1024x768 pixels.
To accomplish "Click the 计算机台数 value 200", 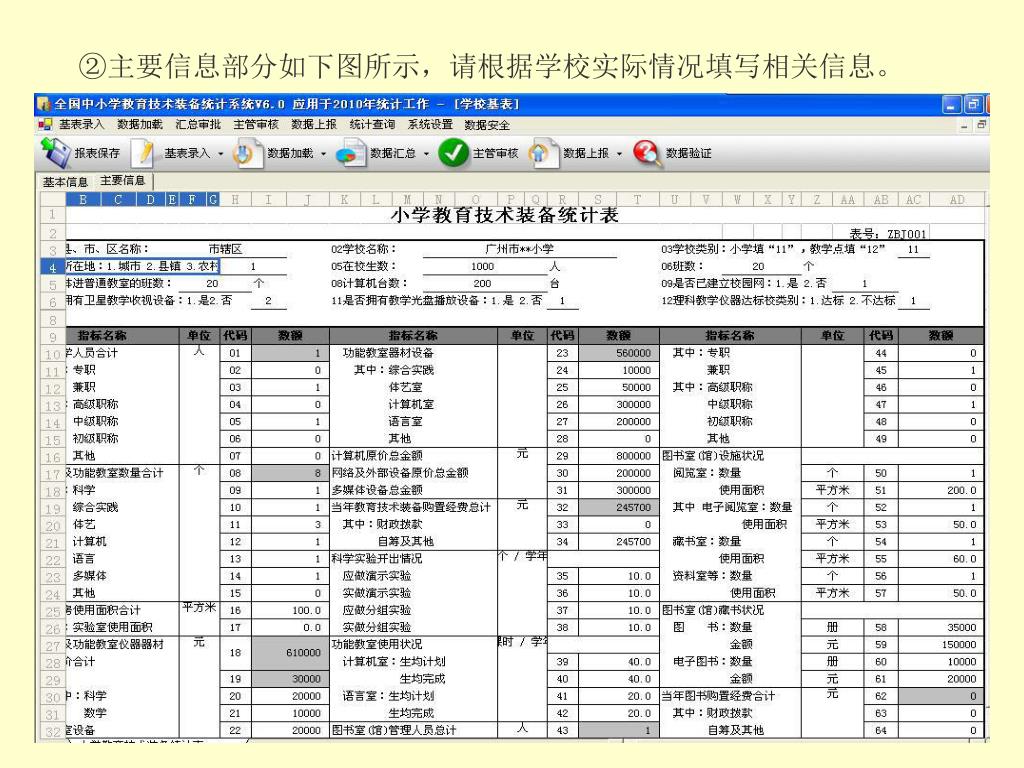I will click(482, 283).
